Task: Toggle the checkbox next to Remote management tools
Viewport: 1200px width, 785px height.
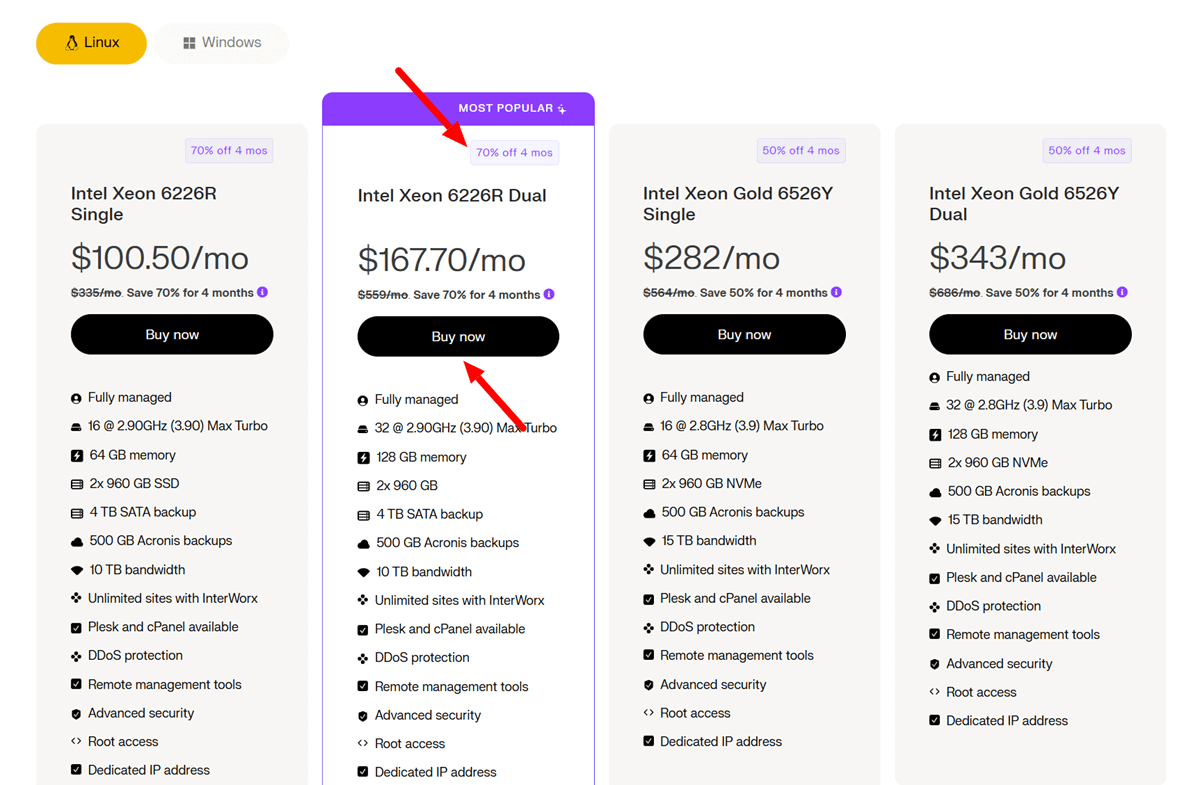Action: coord(362,686)
